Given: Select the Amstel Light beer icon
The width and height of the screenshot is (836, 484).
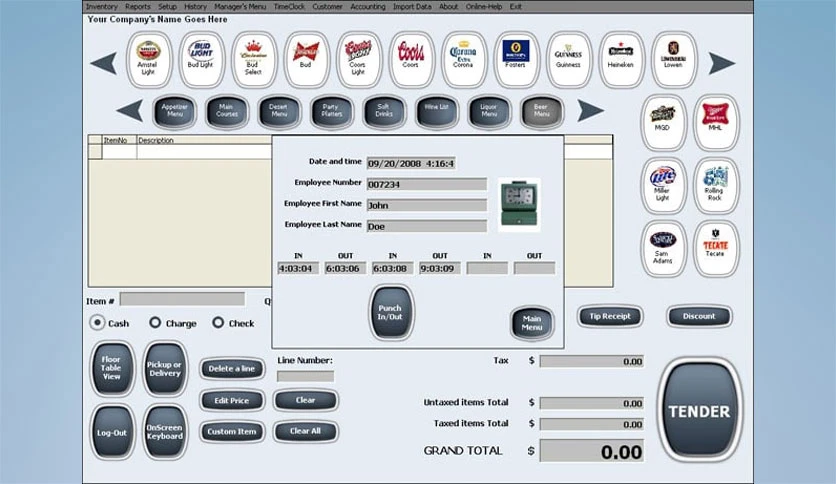Looking at the screenshot, I should (x=148, y=59).
